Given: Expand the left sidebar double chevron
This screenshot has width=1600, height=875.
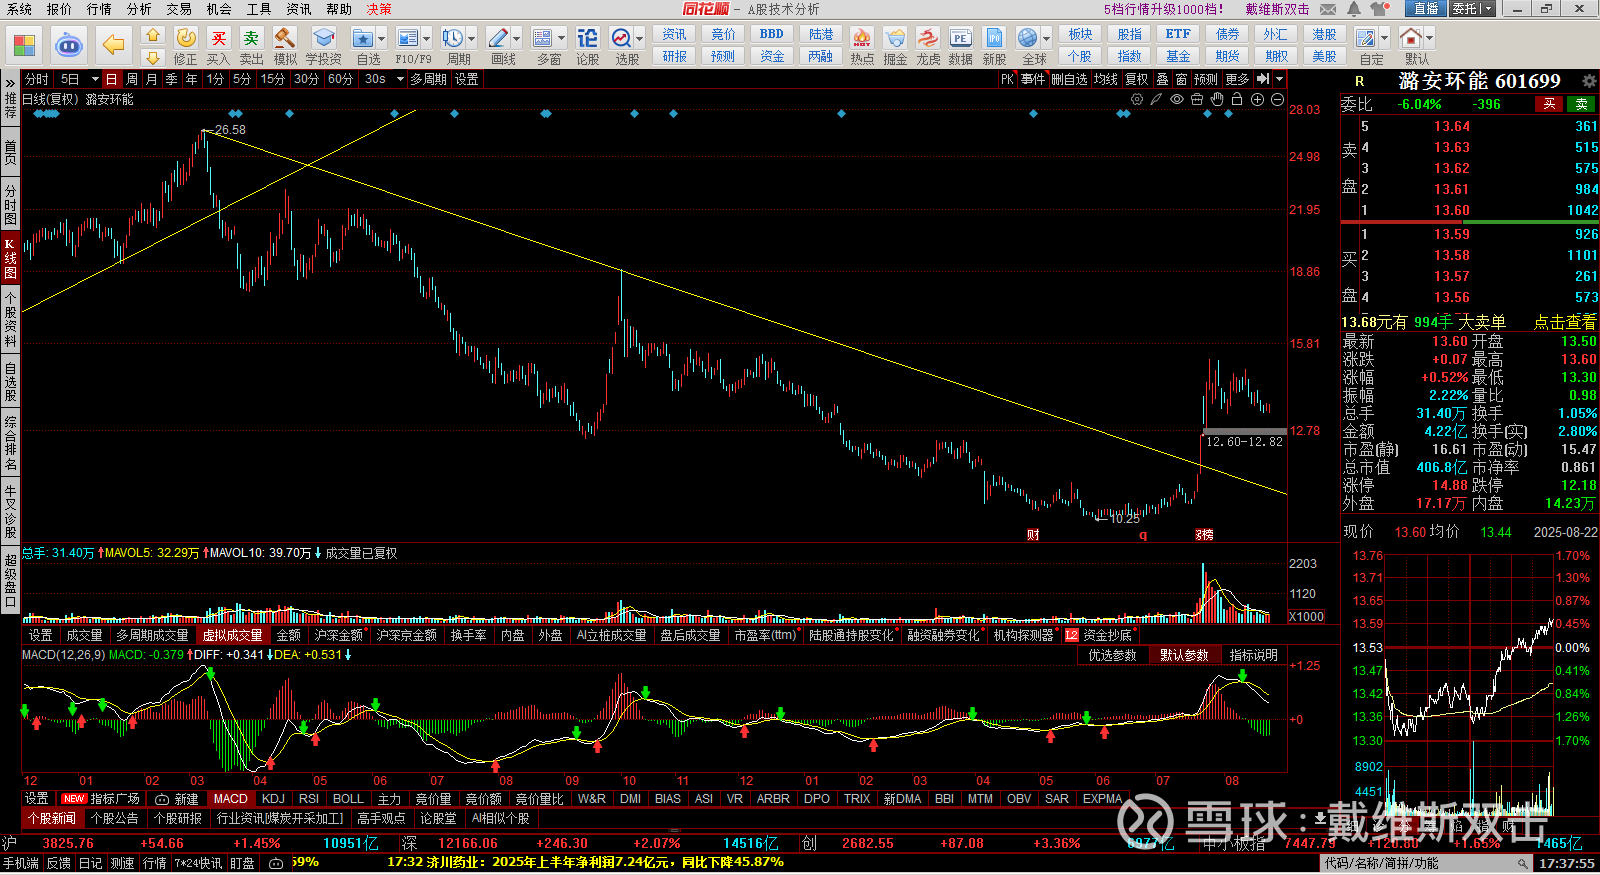Looking at the screenshot, I should click(10, 82).
